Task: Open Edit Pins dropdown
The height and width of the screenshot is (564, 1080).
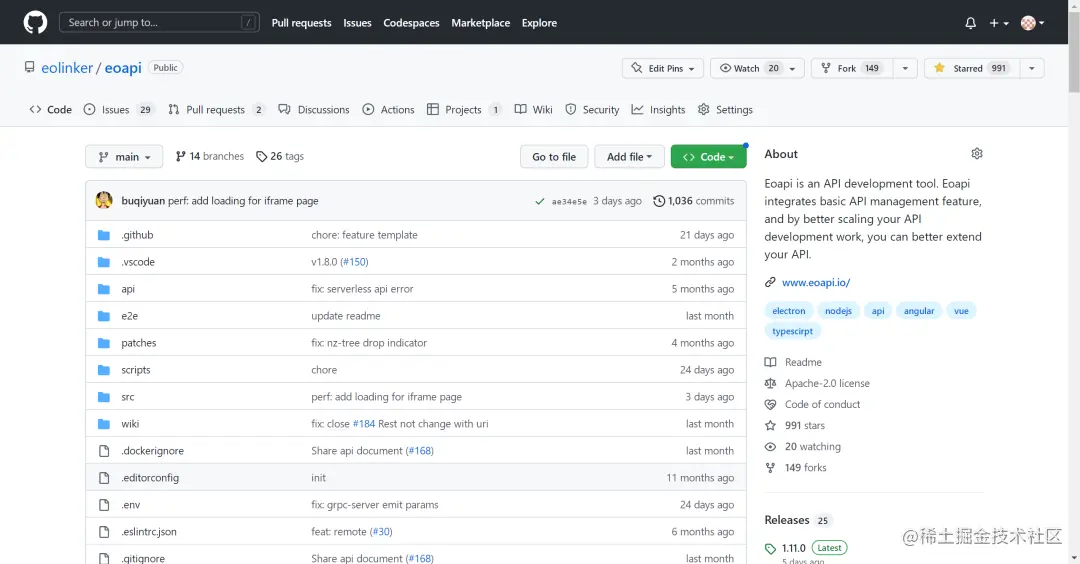Action: point(663,68)
